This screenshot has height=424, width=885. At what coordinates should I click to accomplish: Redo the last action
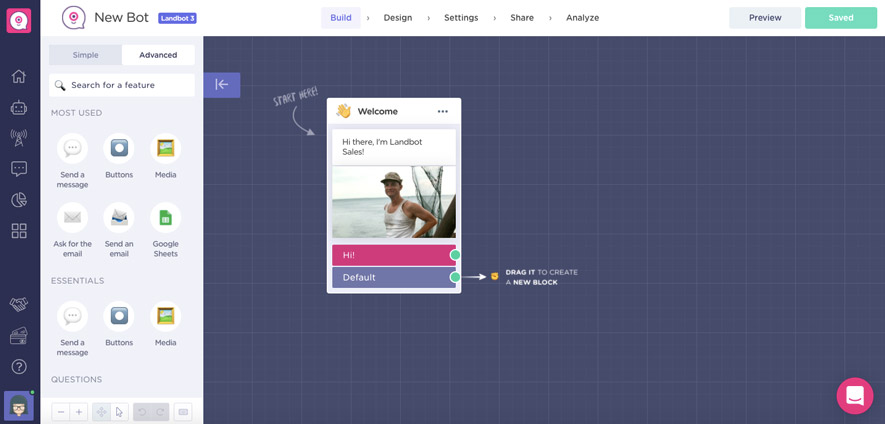point(160,412)
